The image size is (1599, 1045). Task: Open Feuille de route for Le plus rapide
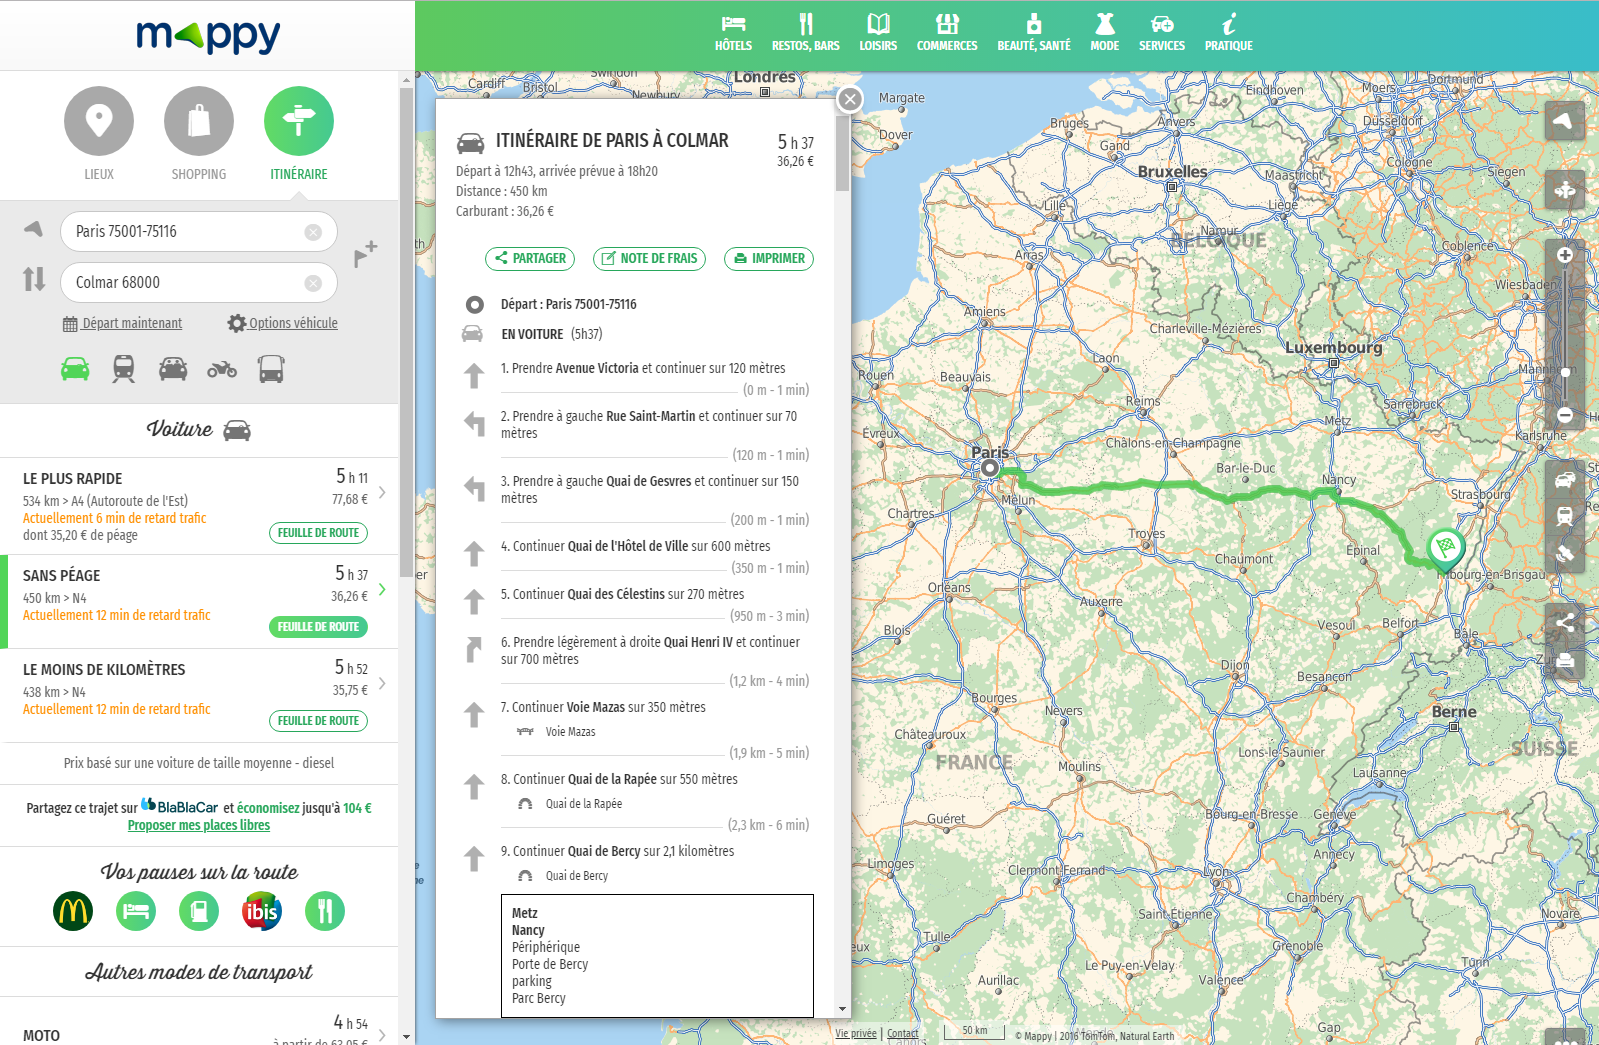(x=318, y=533)
